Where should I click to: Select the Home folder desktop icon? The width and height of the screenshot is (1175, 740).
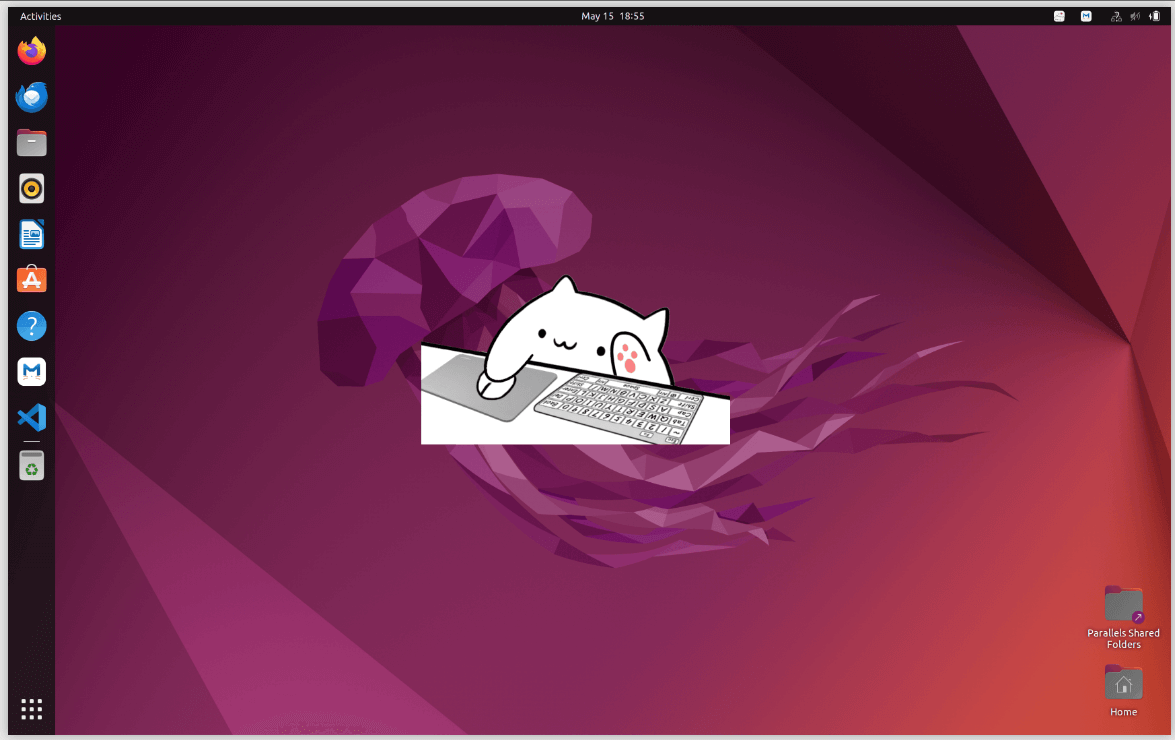pyautogui.click(x=1123, y=691)
